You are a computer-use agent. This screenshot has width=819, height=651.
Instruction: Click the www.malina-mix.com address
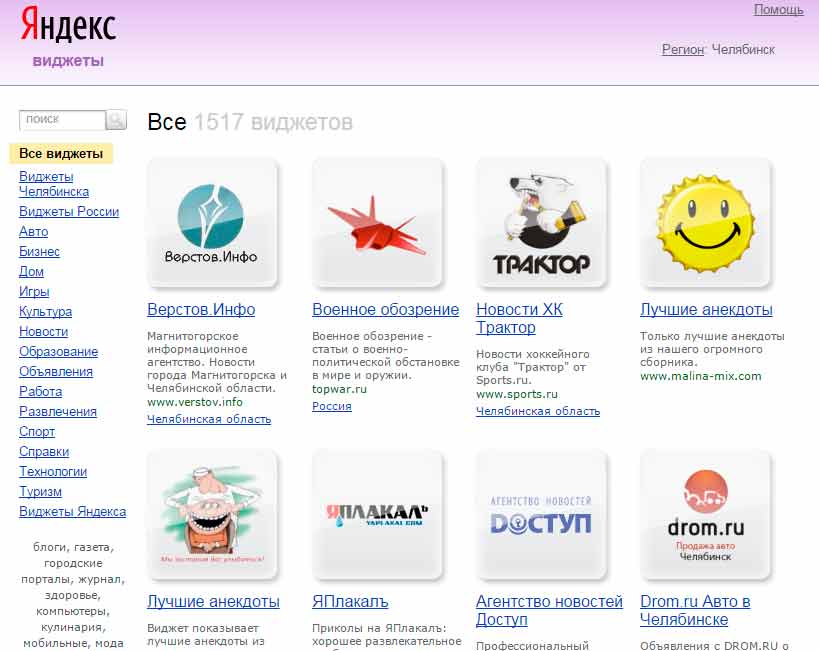(x=701, y=376)
